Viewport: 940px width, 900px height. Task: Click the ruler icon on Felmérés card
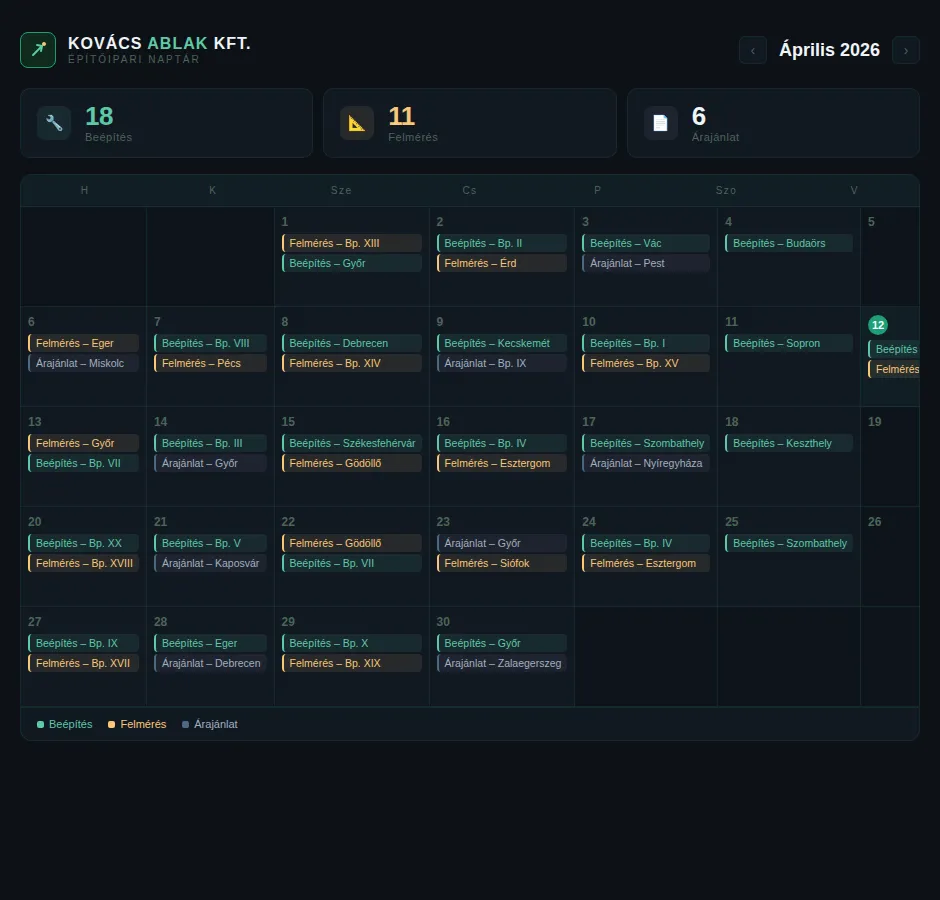coord(357,123)
